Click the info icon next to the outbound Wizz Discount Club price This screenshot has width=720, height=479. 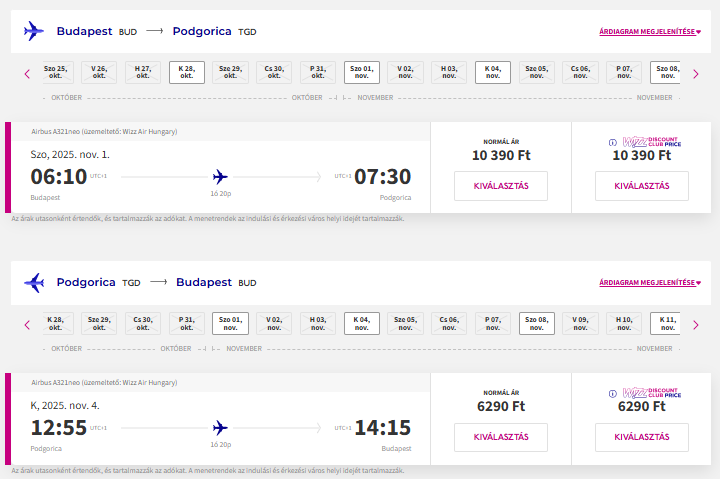click(612, 142)
